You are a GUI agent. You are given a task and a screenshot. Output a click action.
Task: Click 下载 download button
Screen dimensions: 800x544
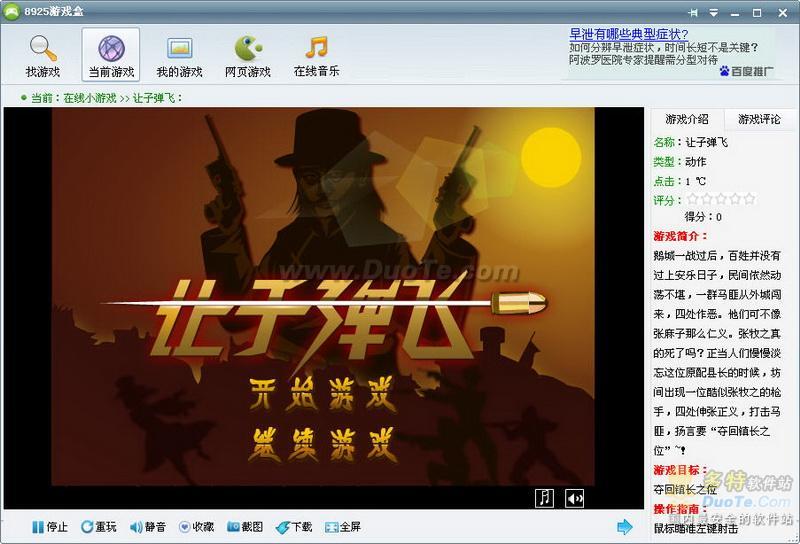click(294, 527)
